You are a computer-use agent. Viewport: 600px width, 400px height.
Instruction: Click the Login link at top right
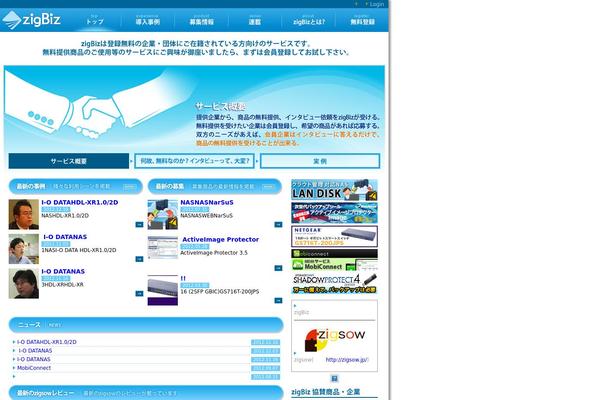coord(376,4)
